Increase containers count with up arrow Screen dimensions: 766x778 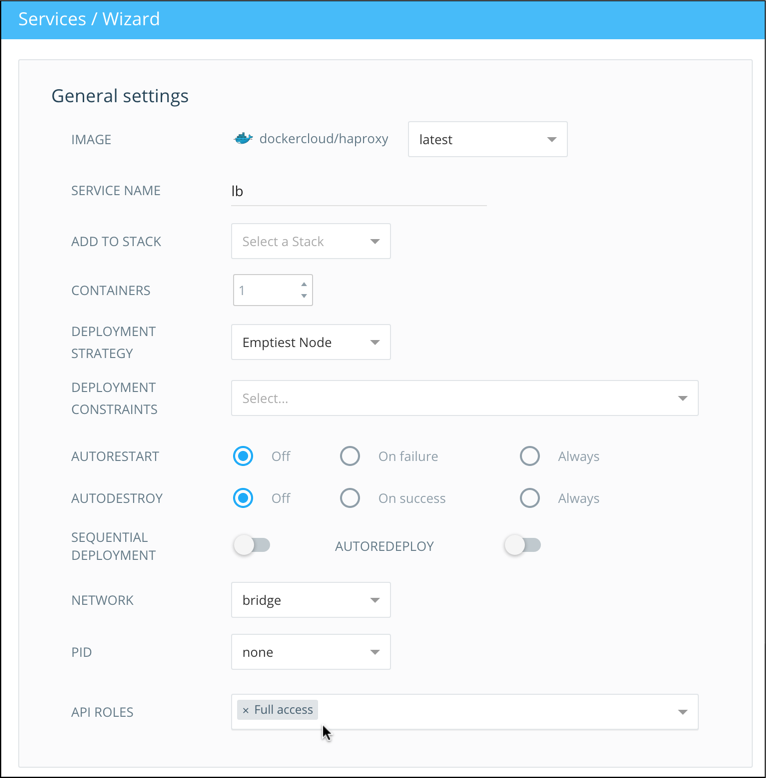pyautogui.click(x=304, y=284)
